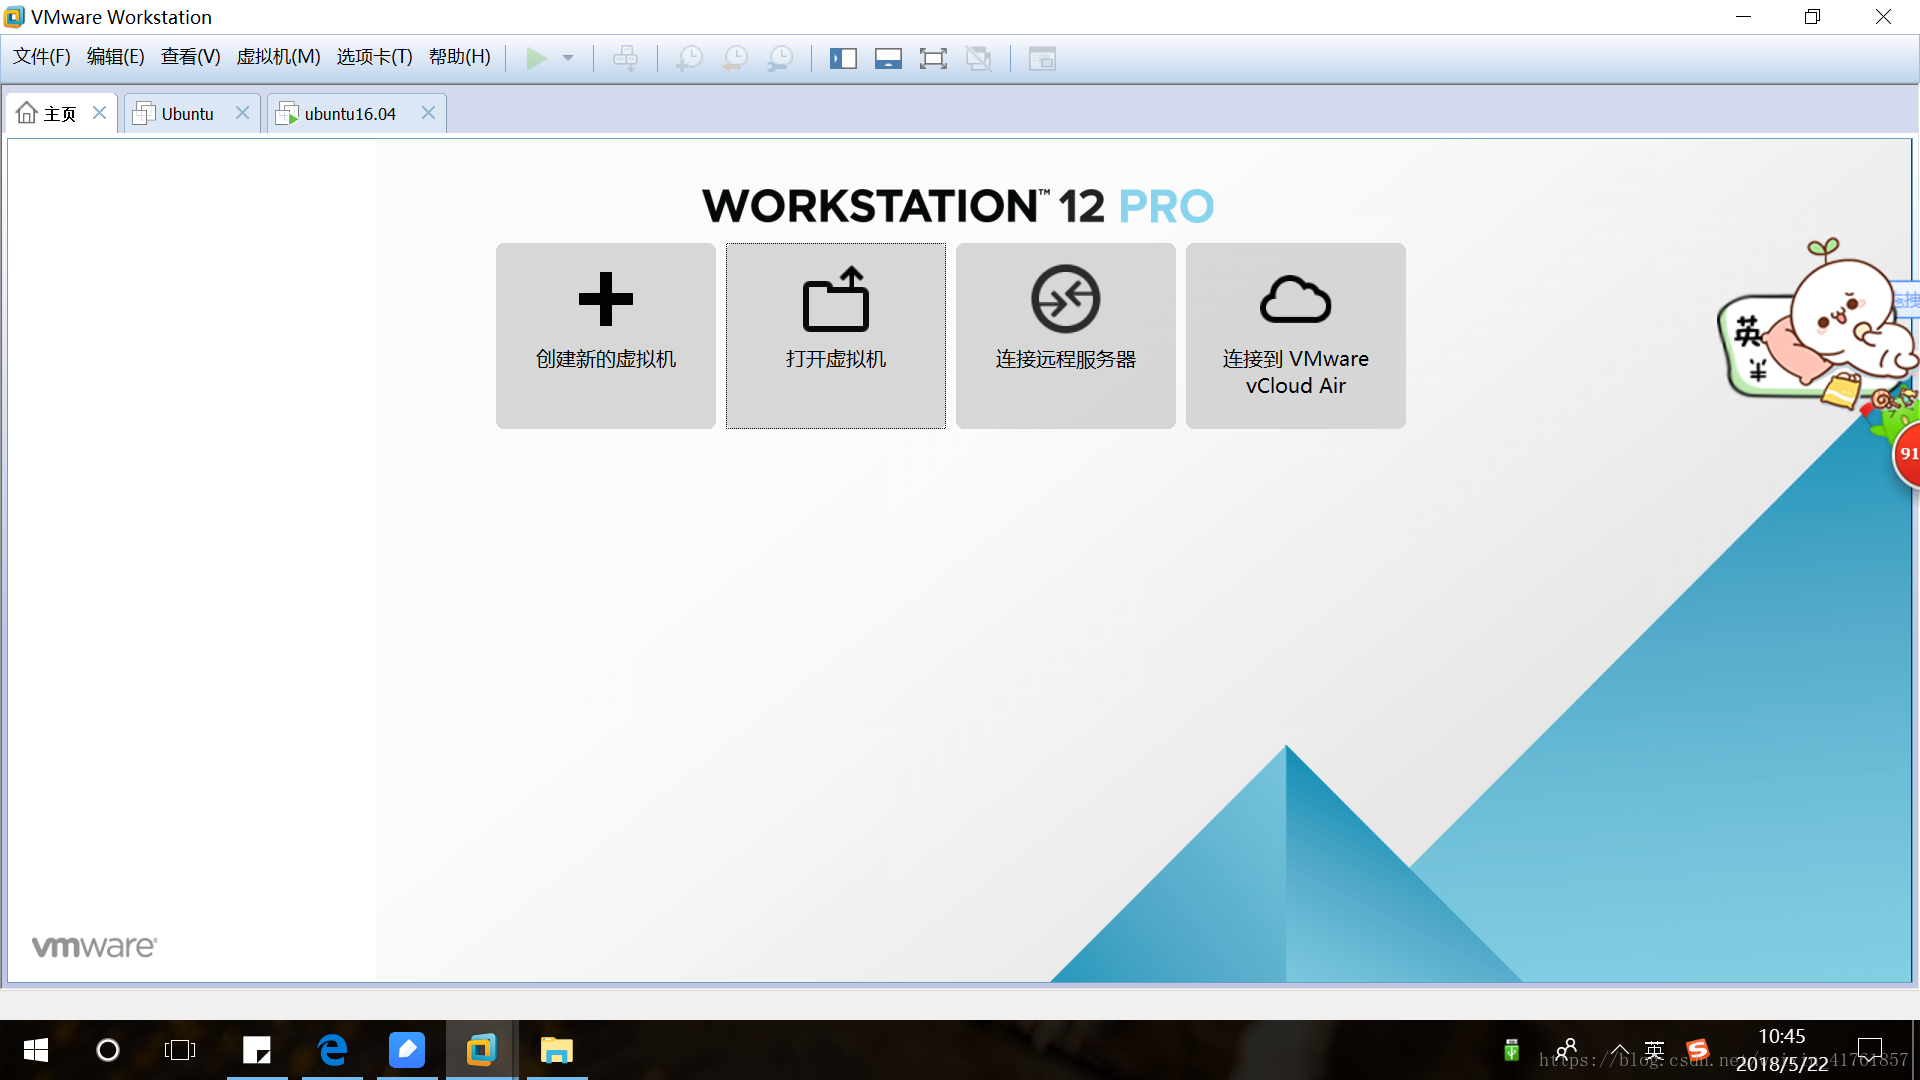Image resolution: width=1920 pixels, height=1080 pixels.
Task: Click the Send Ctrl+Alt+Del toolbar icon
Action: 626,58
